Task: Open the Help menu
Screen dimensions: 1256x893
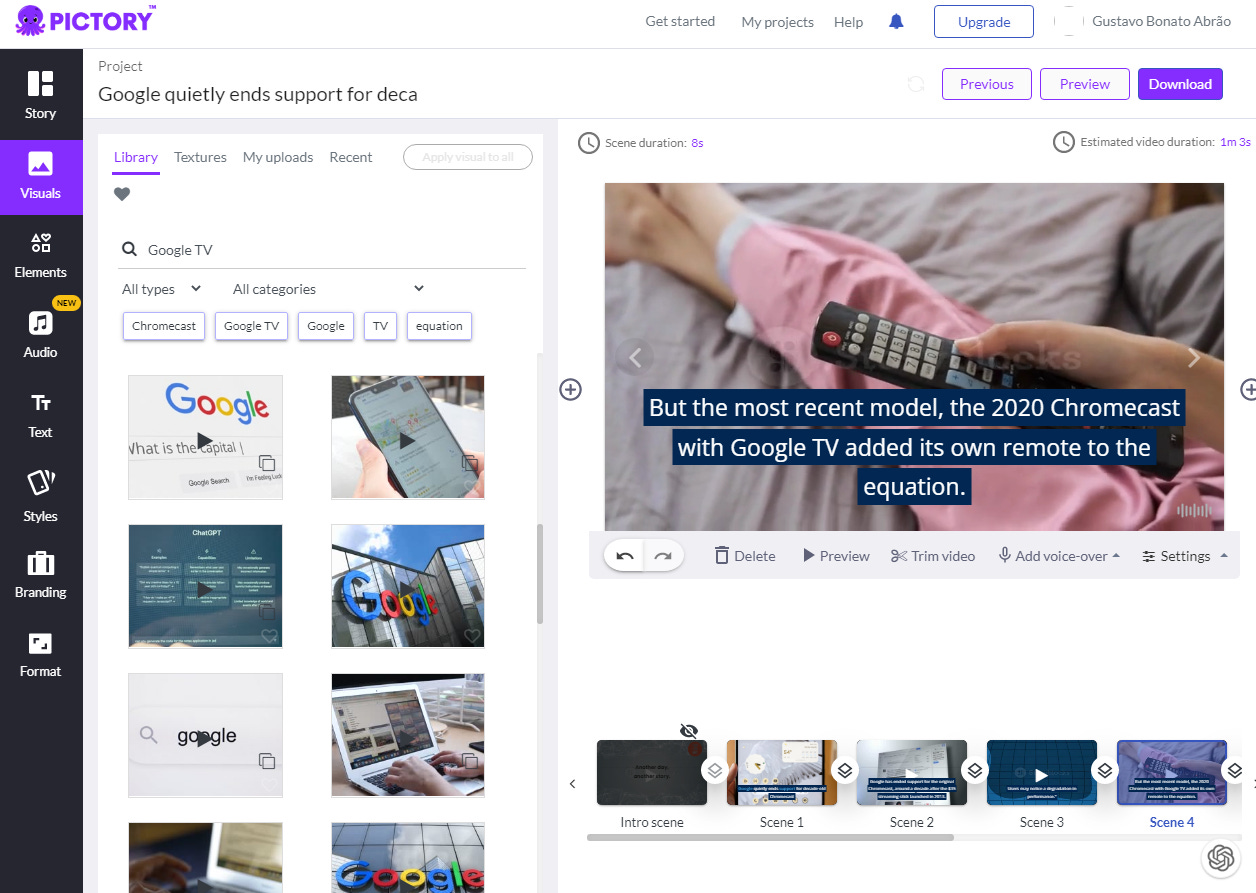Action: [848, 22]
